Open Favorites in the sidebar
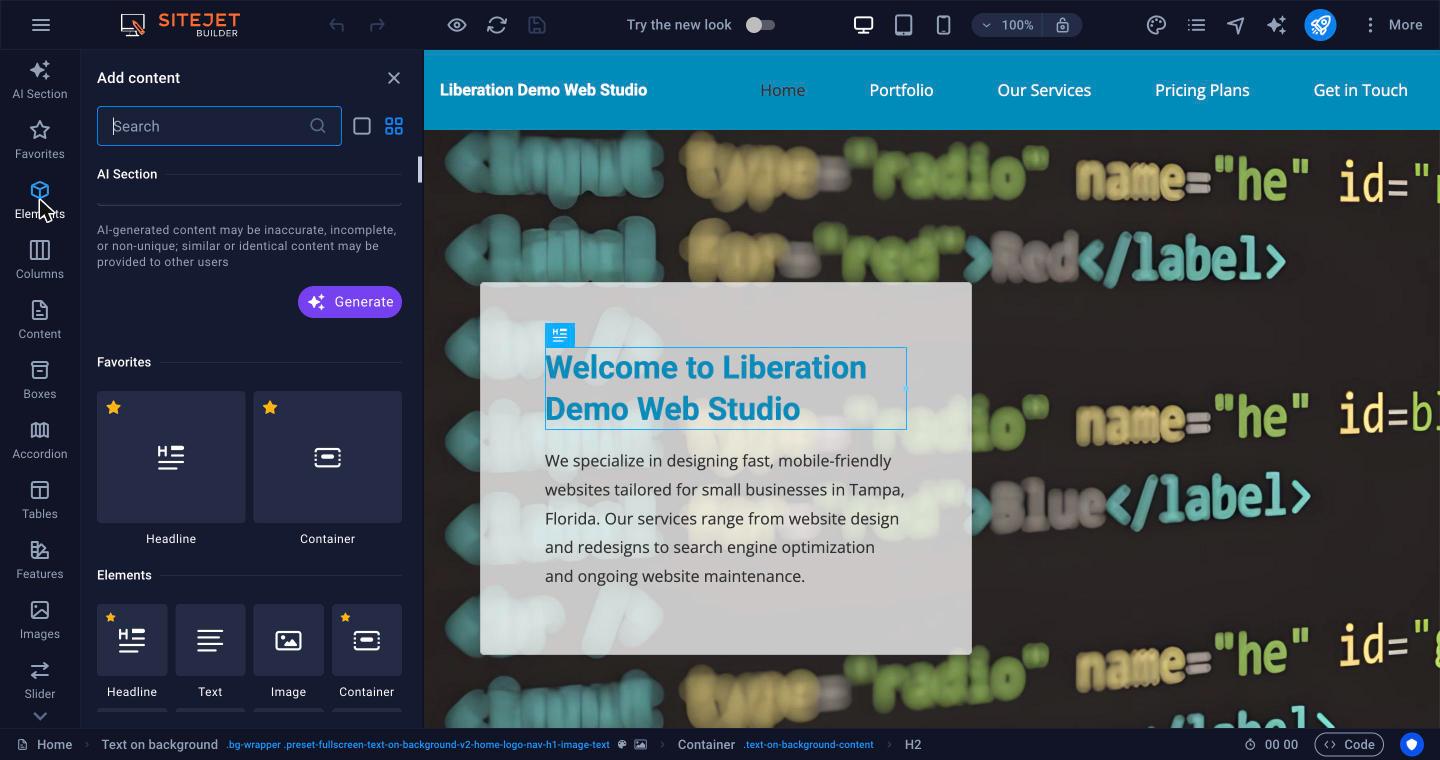The width and height of the screenshot is (1440, 760). pyautogui.click(x=40, y=140)
